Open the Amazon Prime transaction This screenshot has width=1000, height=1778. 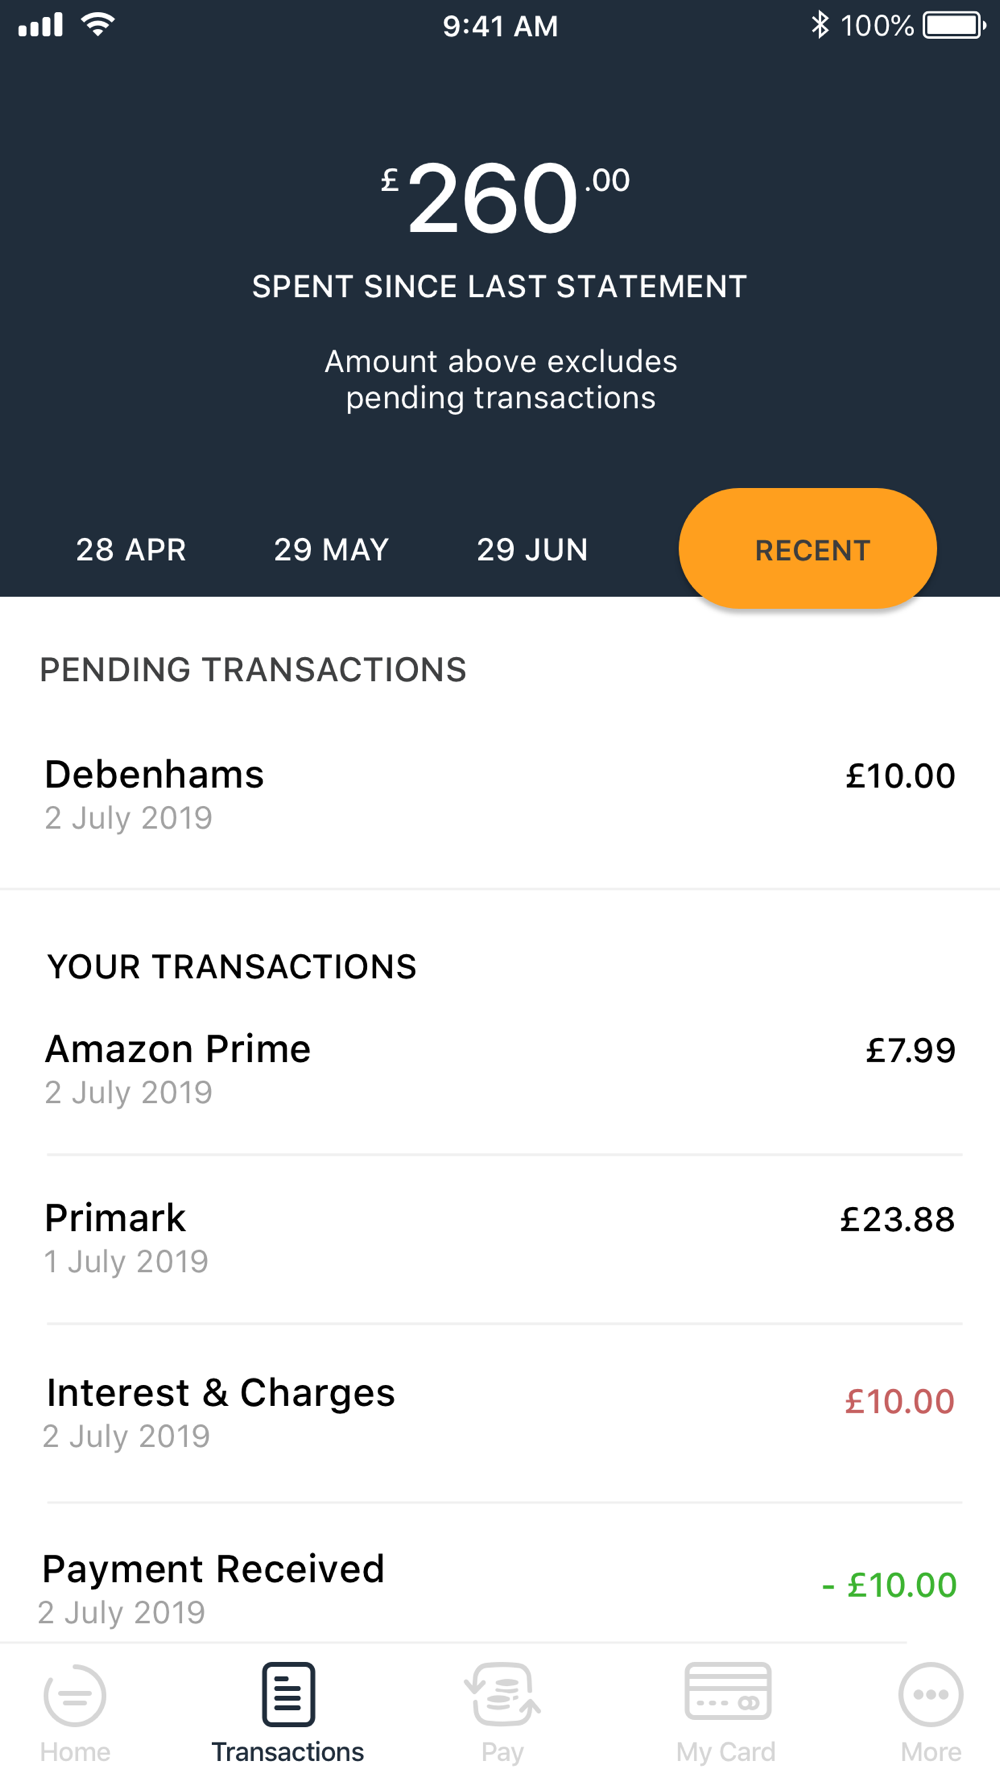(x=500, y=1070)
